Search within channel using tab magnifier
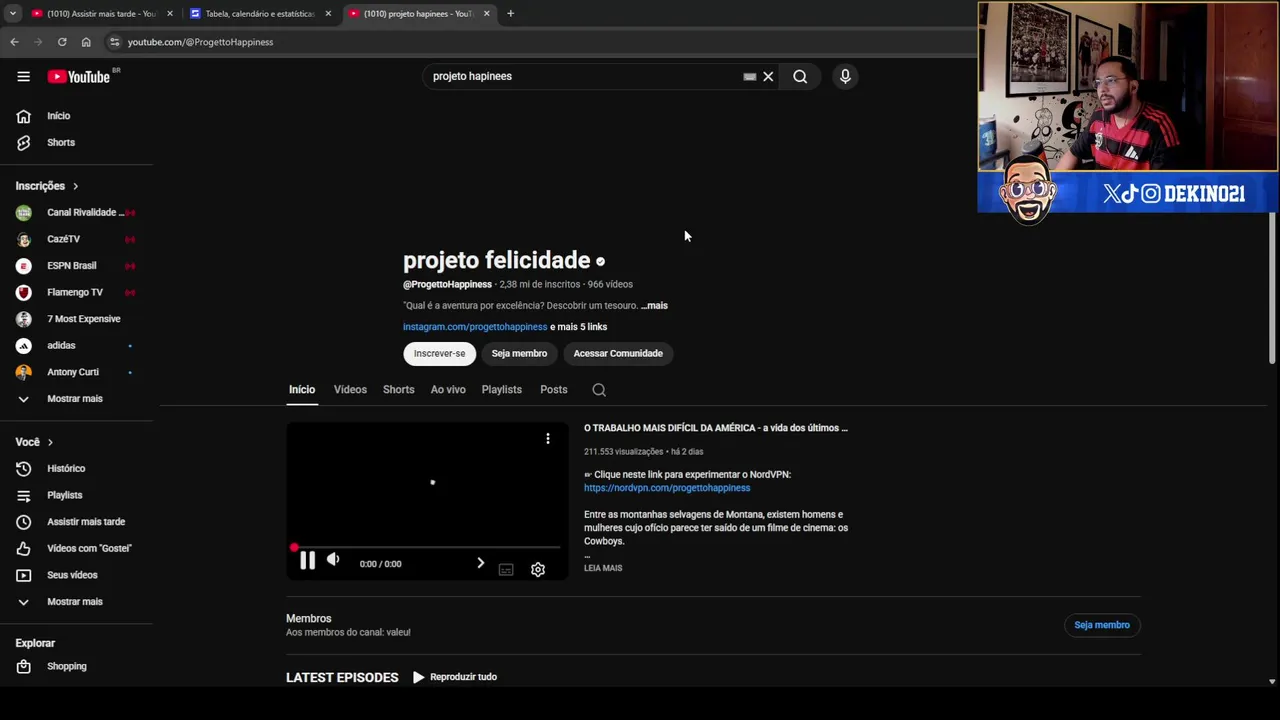Screen dimensions: 1280x720 599,390
